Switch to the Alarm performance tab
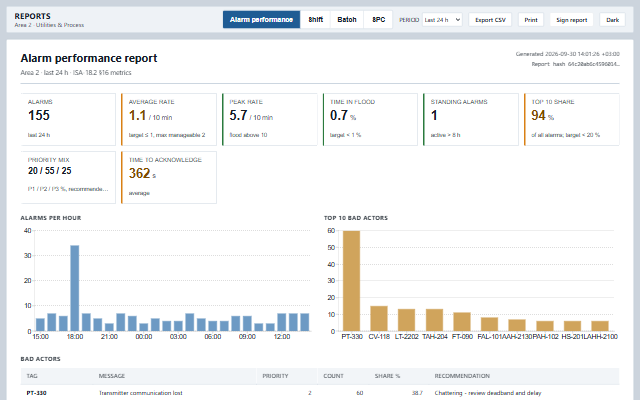Viewport: 640px width, 400px height. pos(261,20)
